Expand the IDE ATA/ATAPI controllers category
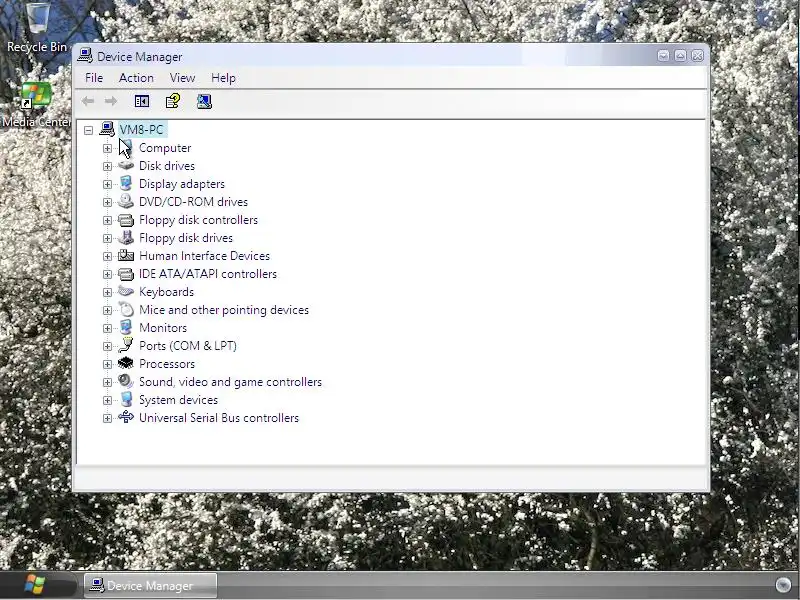800x600 pixels. 107,274
